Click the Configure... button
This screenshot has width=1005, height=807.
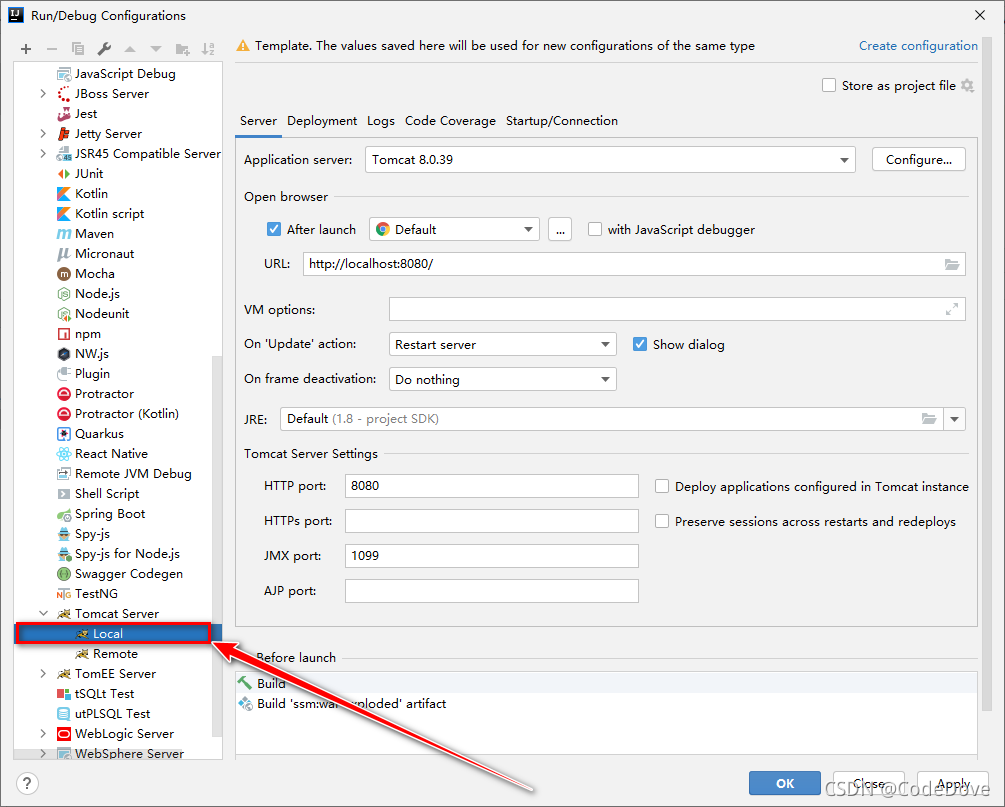point(918,160)
